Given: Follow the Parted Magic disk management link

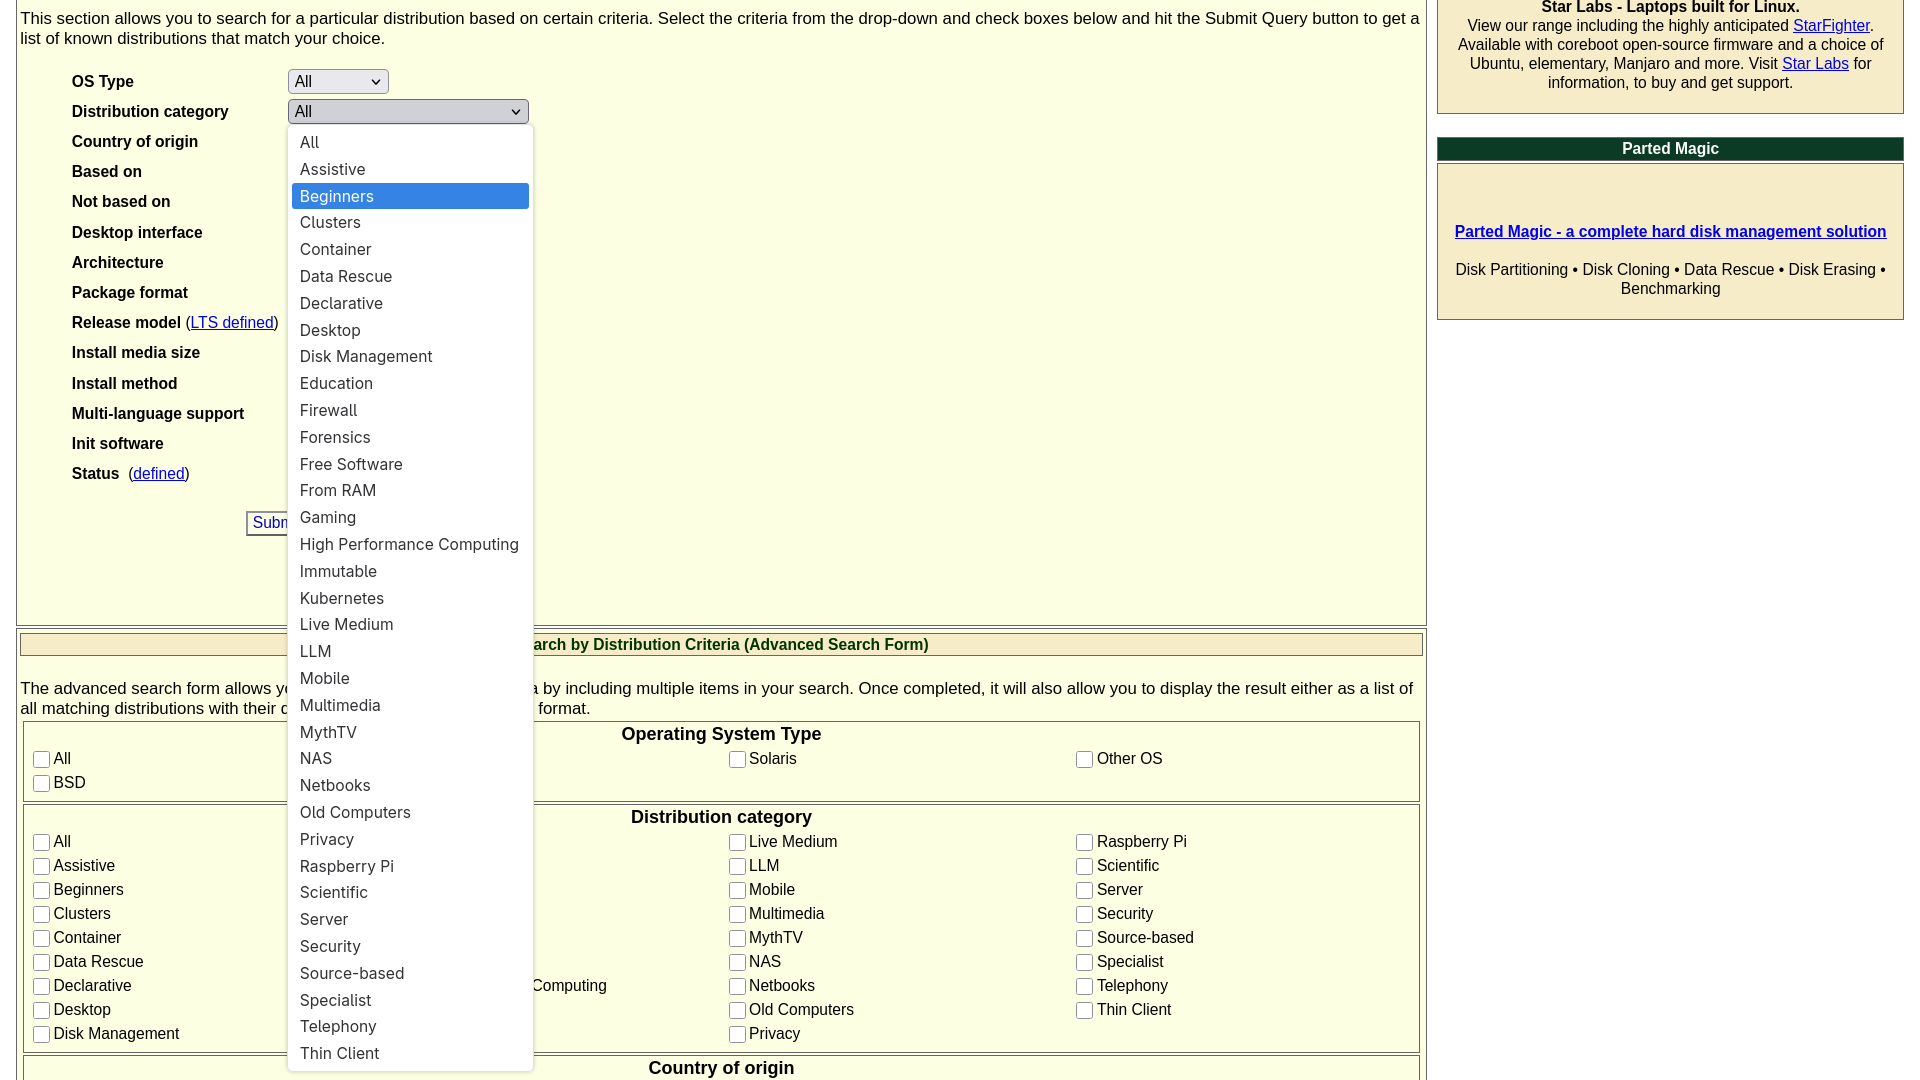Looking at the screenshot, I should pos(1670,231).
